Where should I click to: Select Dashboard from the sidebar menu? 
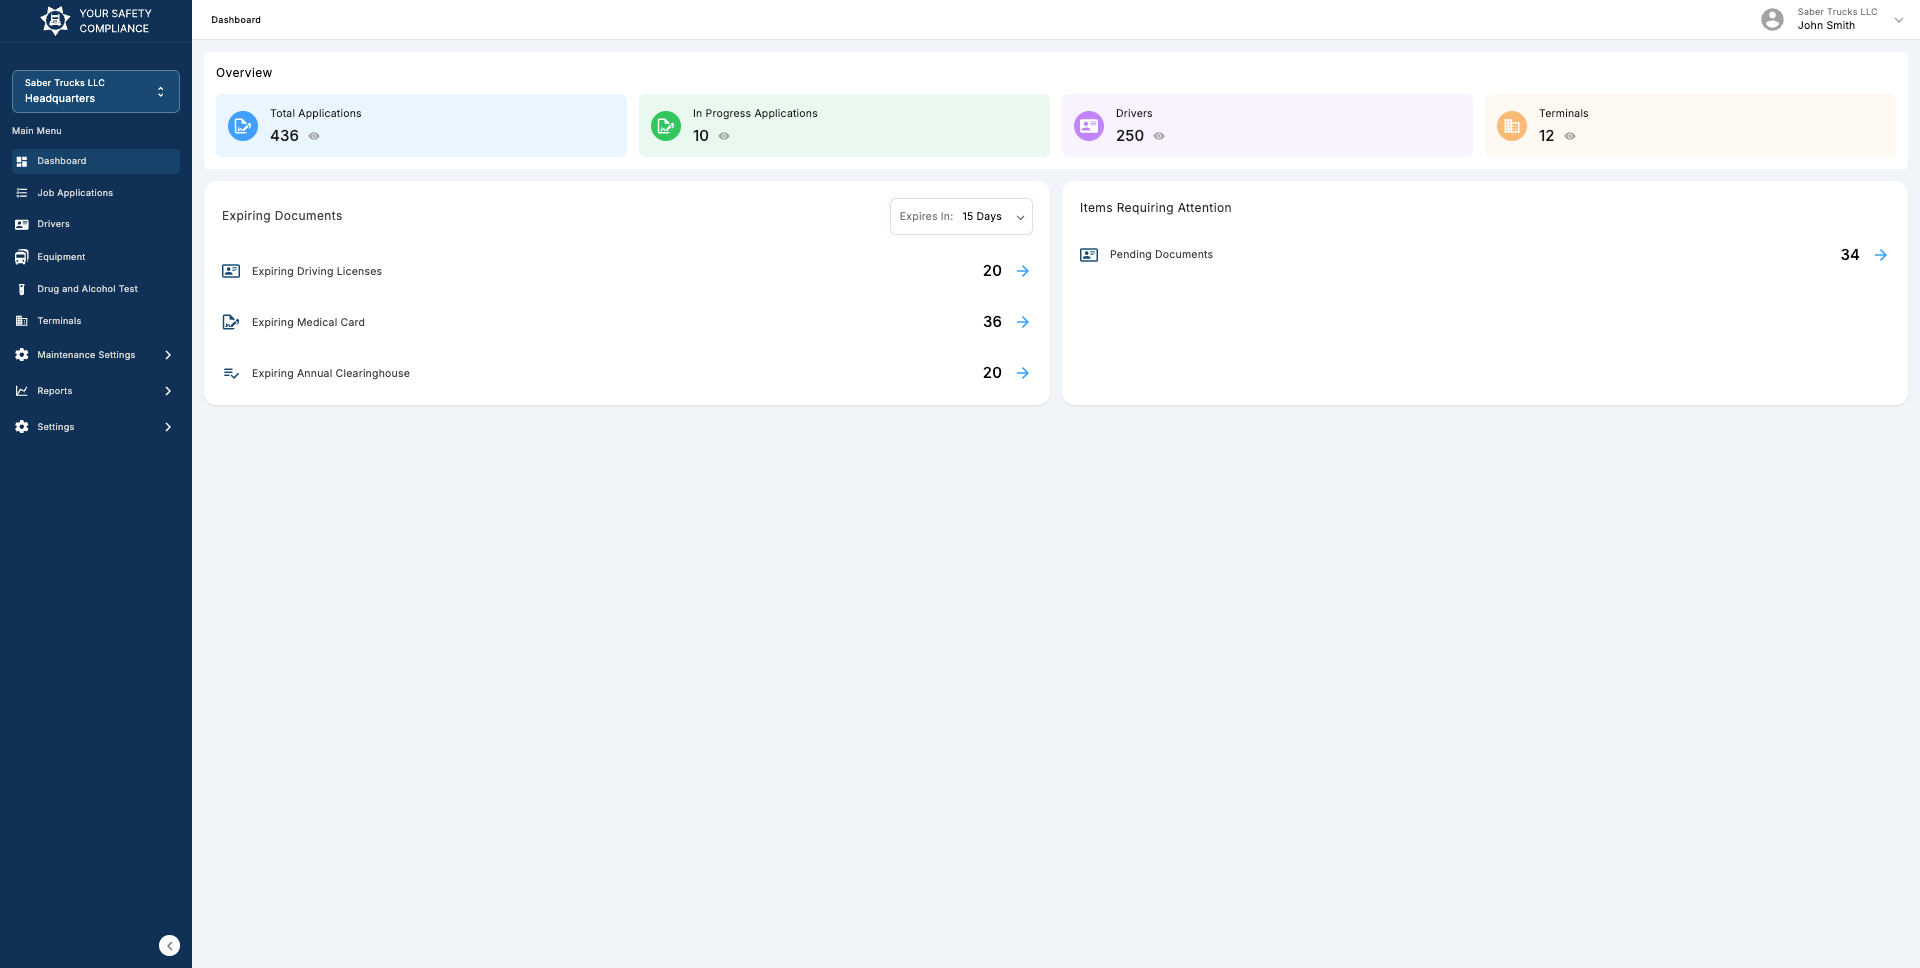pos(62,161)
